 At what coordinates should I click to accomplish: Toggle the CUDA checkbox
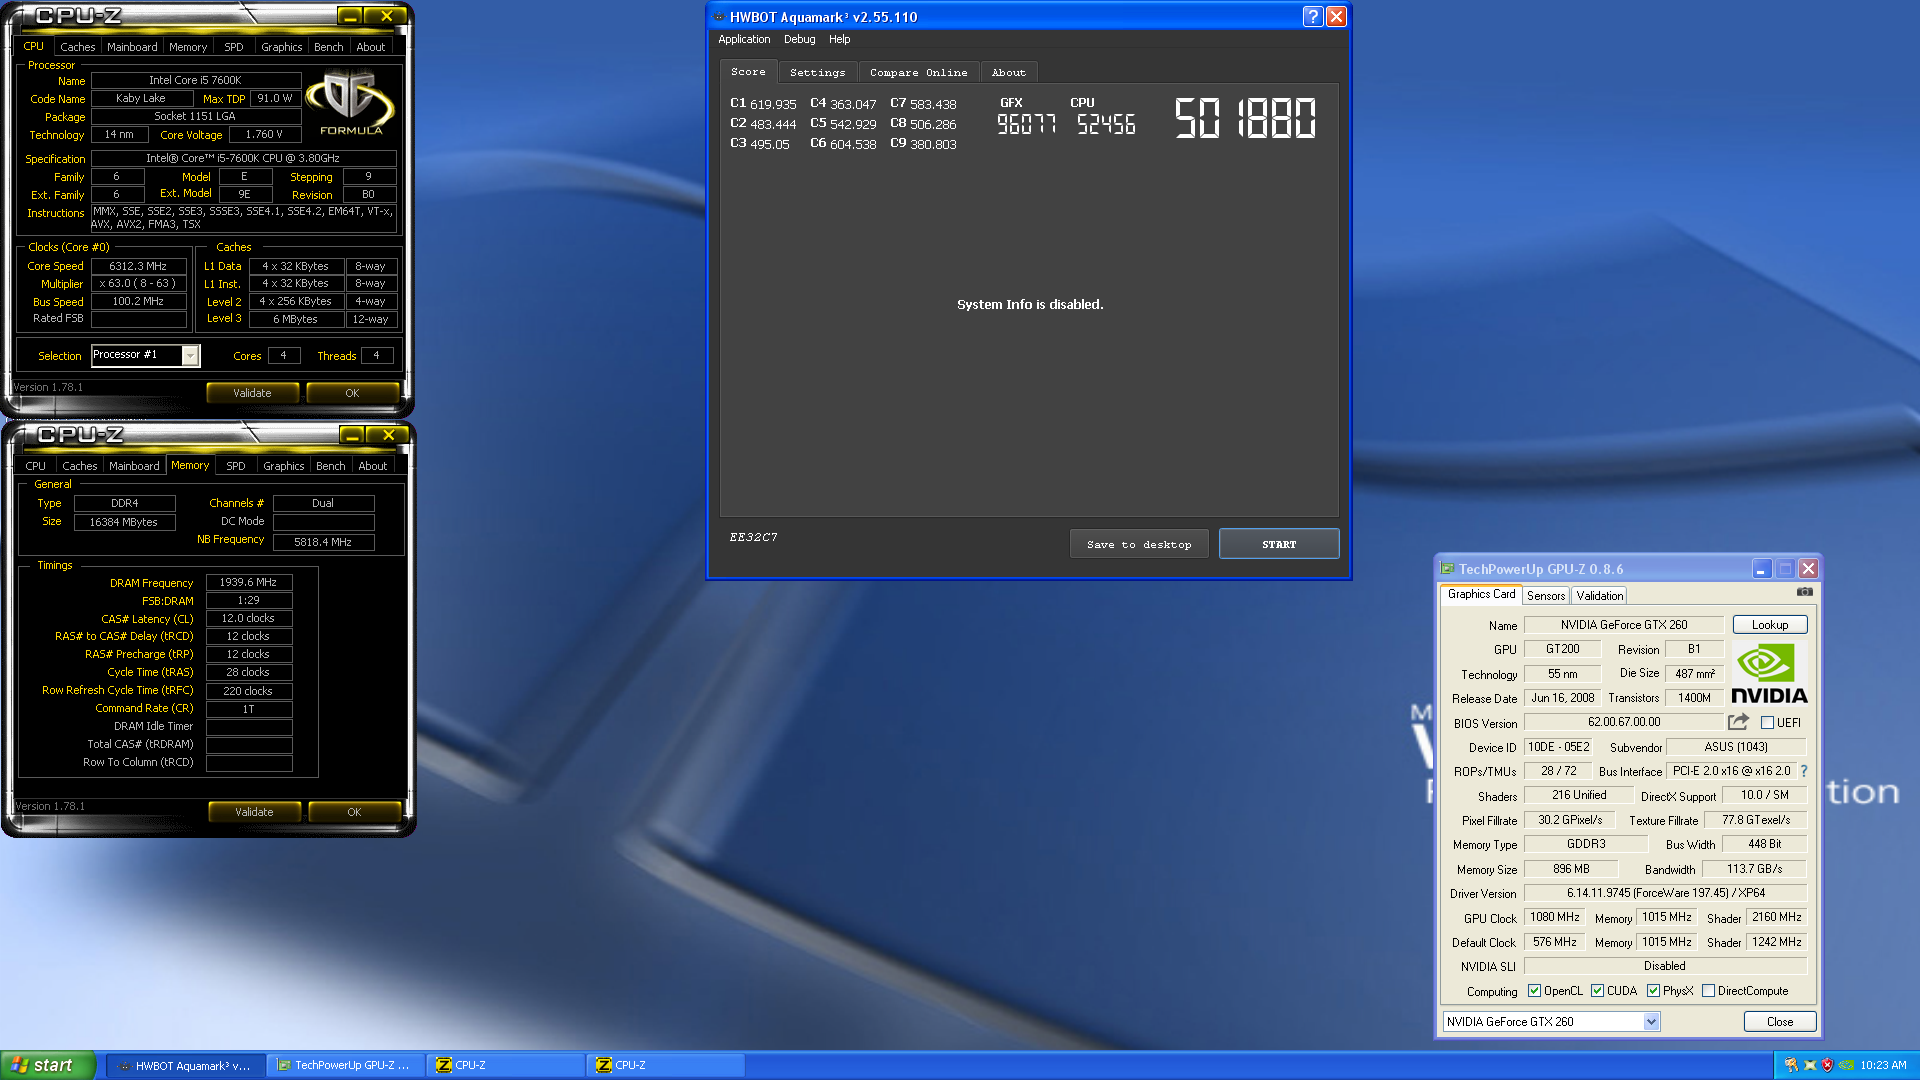pos(1597,991)
